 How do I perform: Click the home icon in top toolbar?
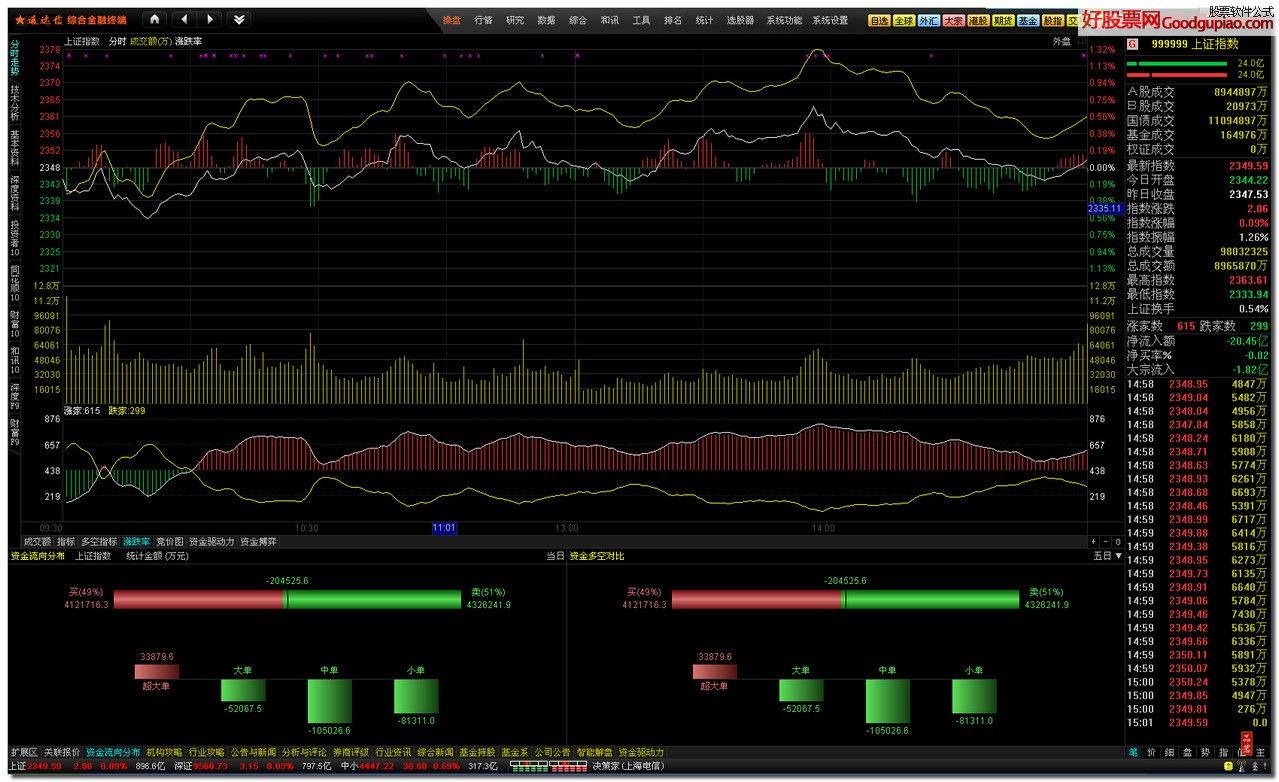pyautogui.click(x=155, y=19)
